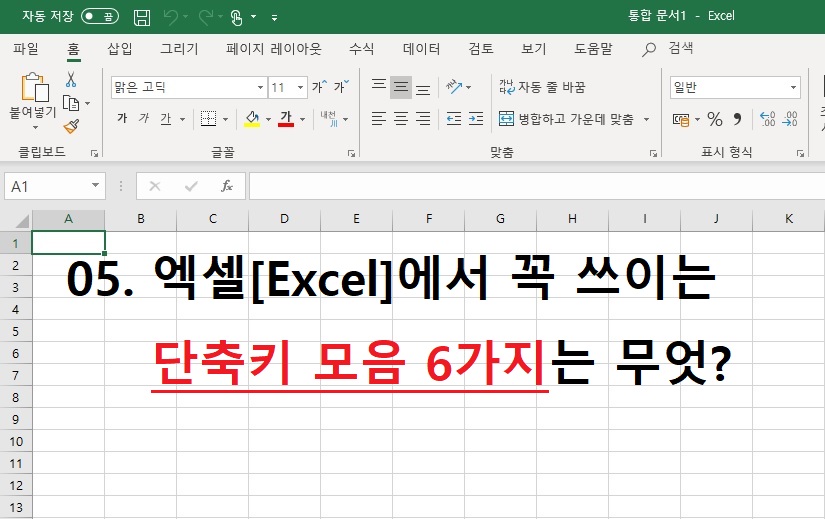Open the Clipboard group dialog launcher
This screenshot has width=825, height=519.
pos(94,153)
